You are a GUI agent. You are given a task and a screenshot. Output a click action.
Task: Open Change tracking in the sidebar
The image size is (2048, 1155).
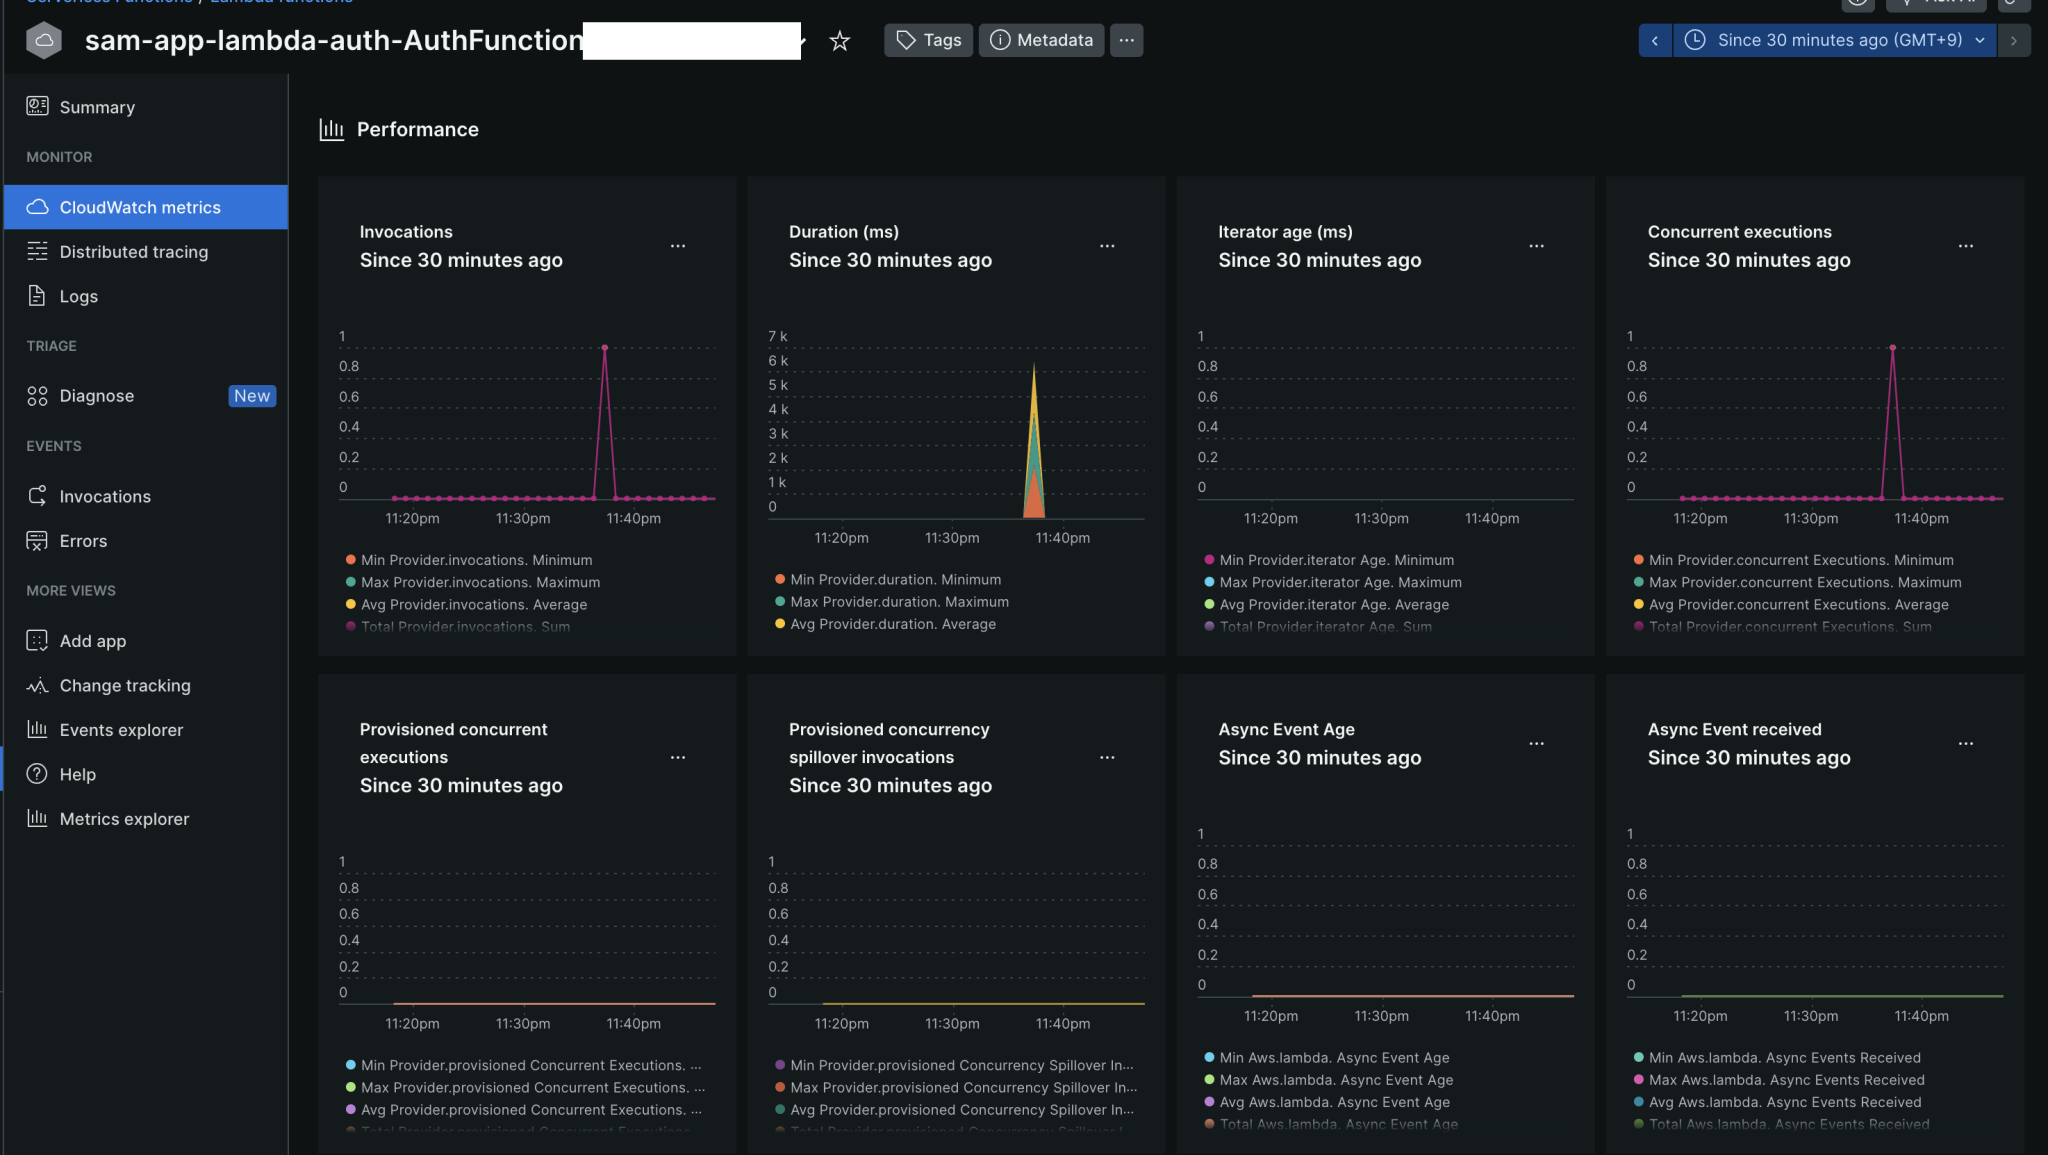click(x=124, y=685)
